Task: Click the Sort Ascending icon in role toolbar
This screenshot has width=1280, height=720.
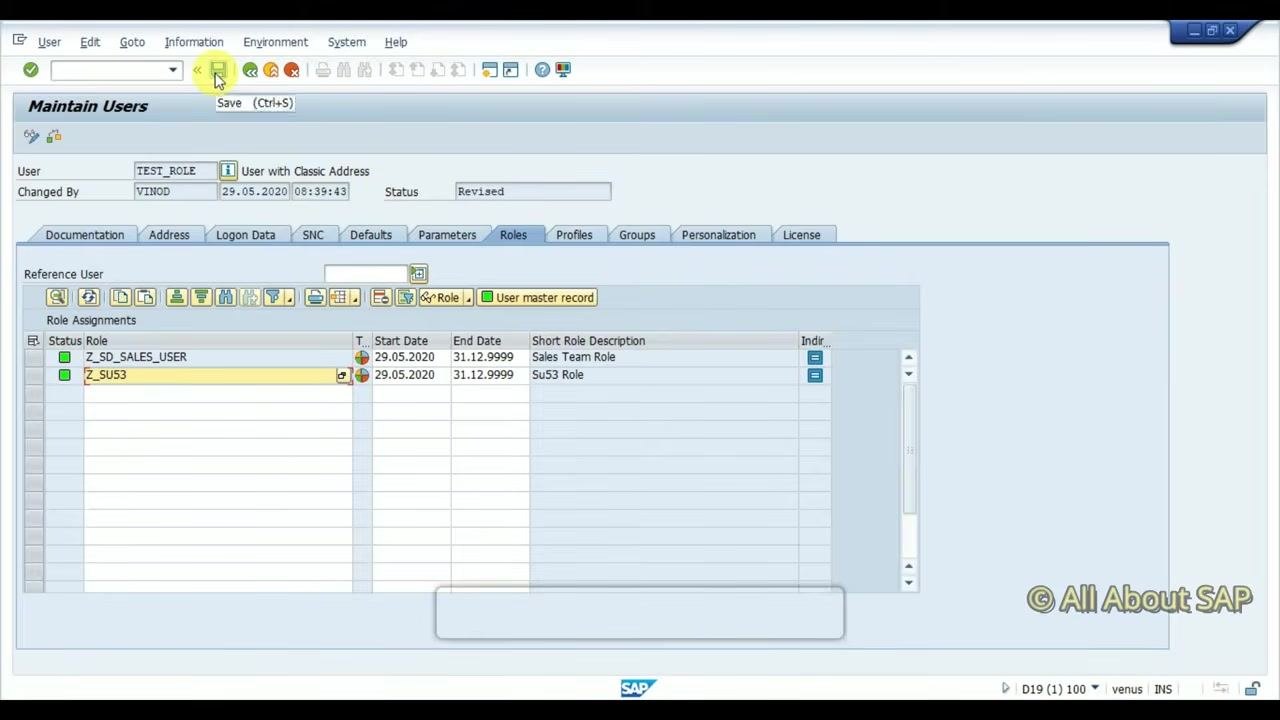Action: pyautogui.click(x=177, y=297)
